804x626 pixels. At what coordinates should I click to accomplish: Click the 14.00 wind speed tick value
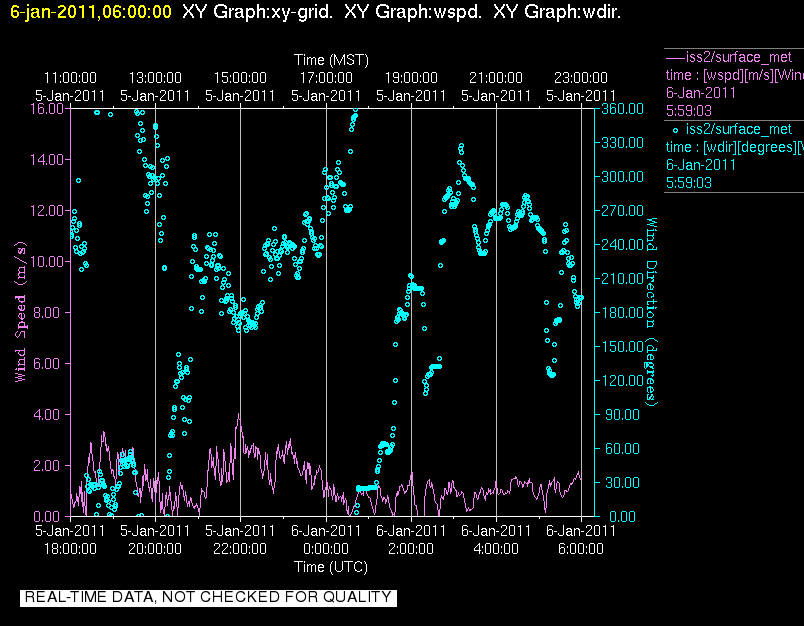47,159
